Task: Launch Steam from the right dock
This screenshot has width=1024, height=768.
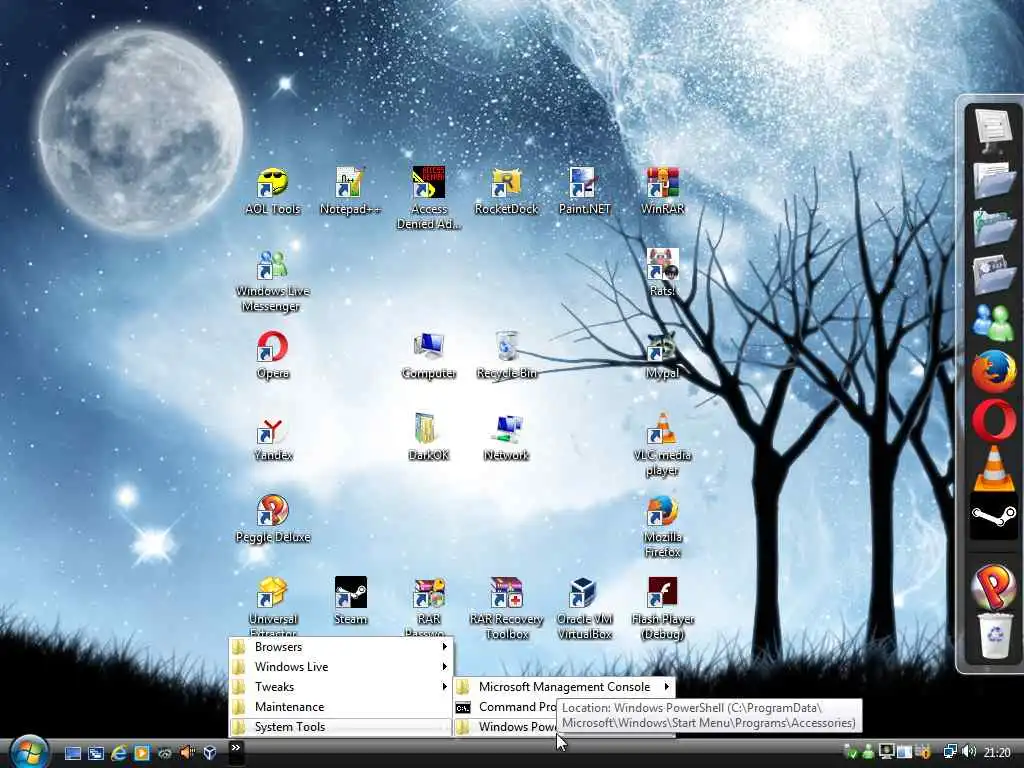Action: pyautogui.click(x=993, y=515)
